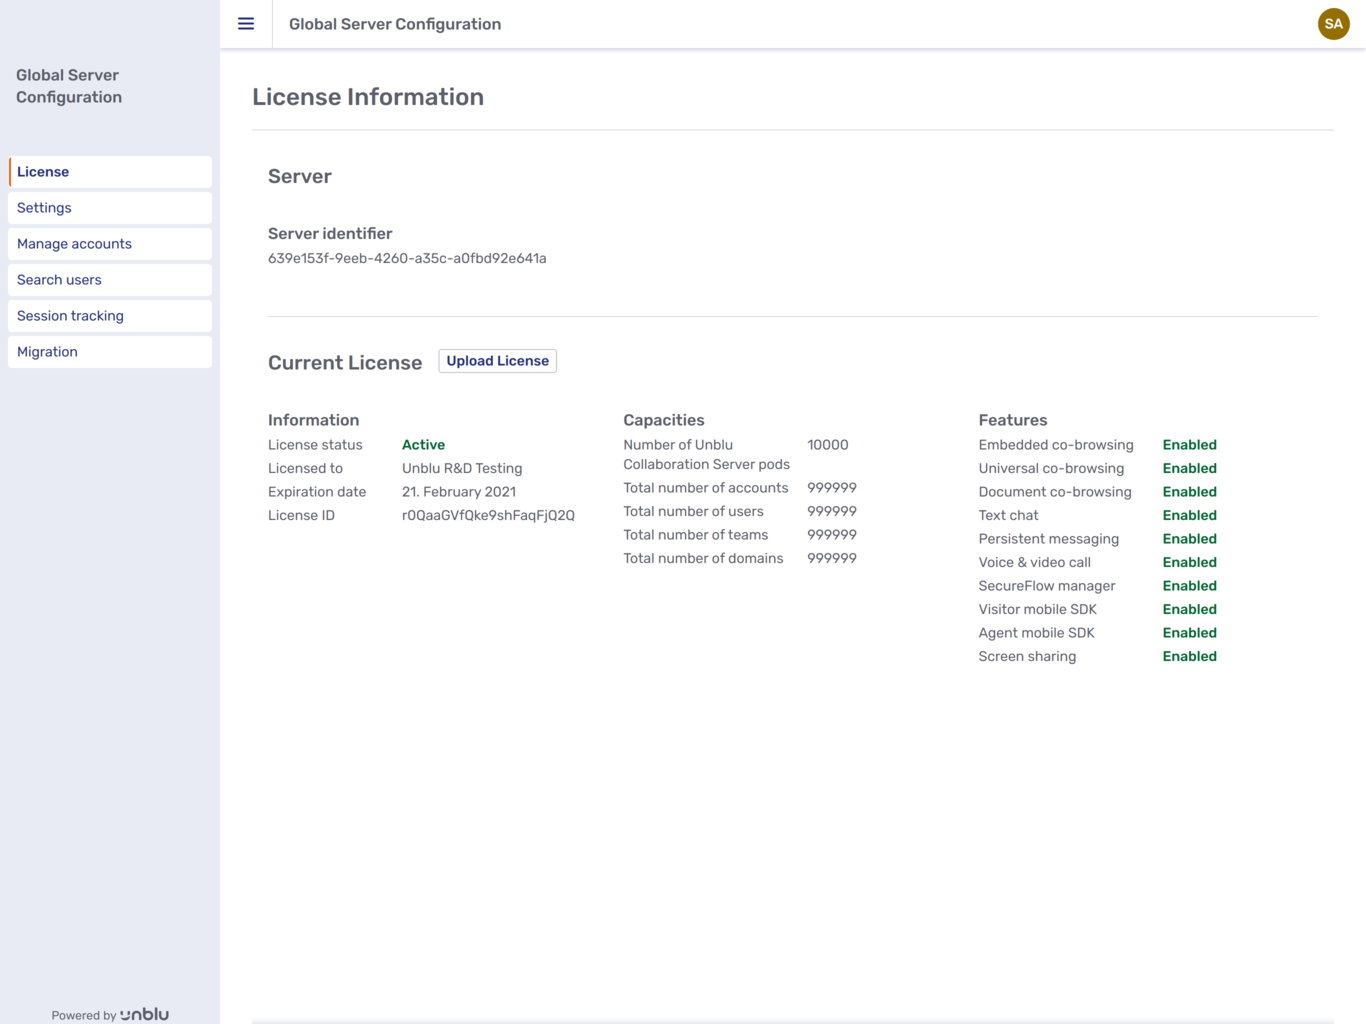Viewport: 1366px width, 1024px height.
Task: Click the Powered by unblu link
Action: pos(110,1013)
